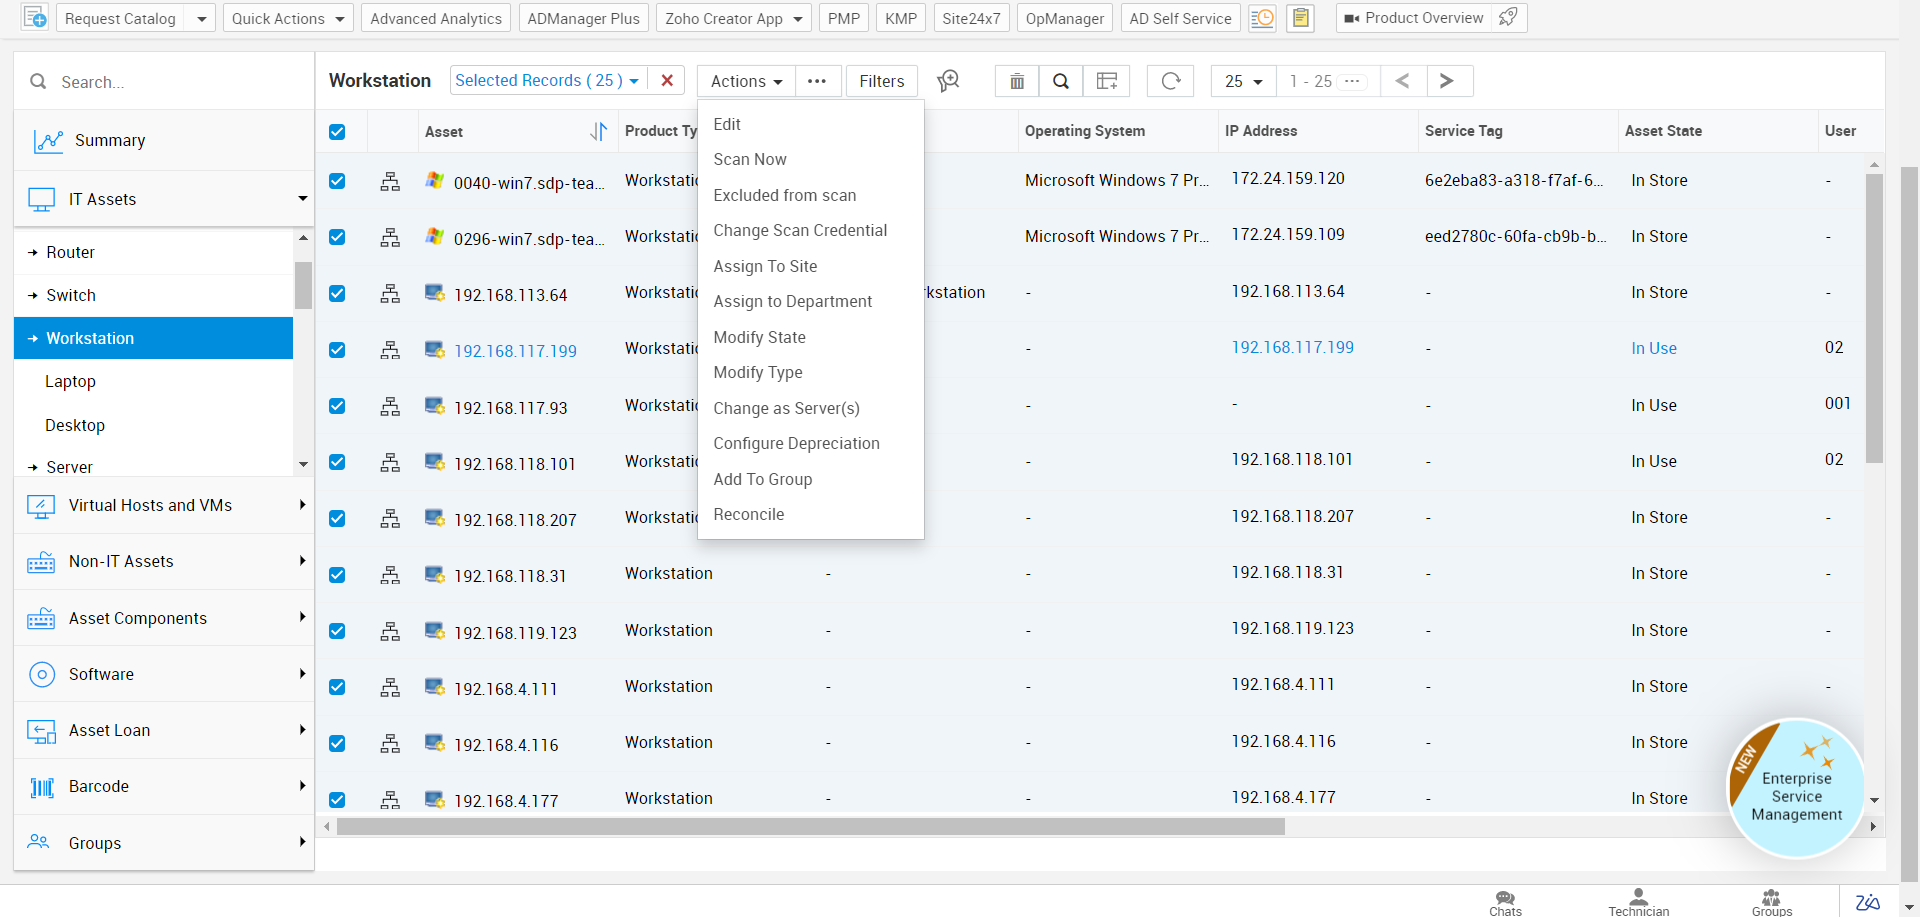Screen dimensions: 1920x917
Task: Choose Configure Depreciation menu item
Action: tap(796, 443)
